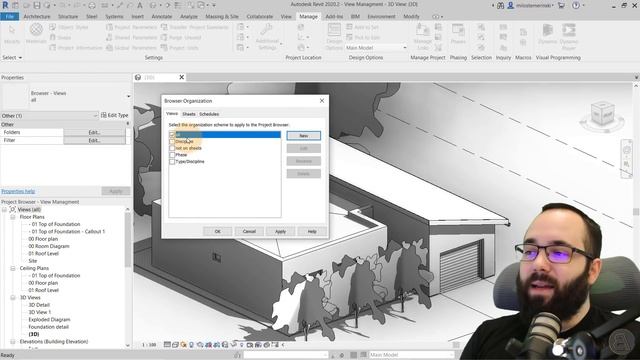Check the Type/Discipline checkbox

click(172, 162)
